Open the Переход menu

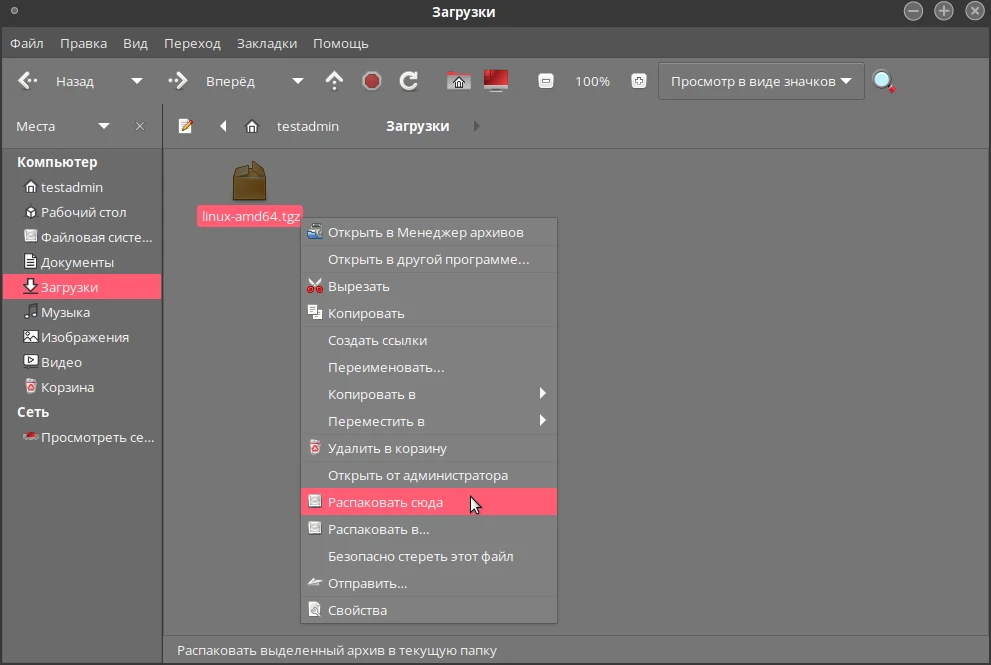click(192, 44)
